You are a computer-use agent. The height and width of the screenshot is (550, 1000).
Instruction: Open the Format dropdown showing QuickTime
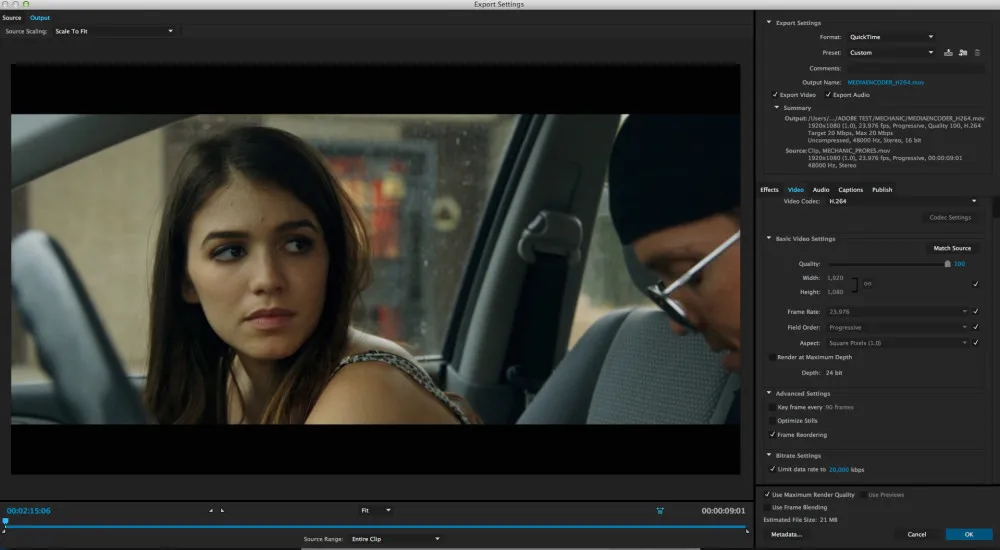click(891, 37)
